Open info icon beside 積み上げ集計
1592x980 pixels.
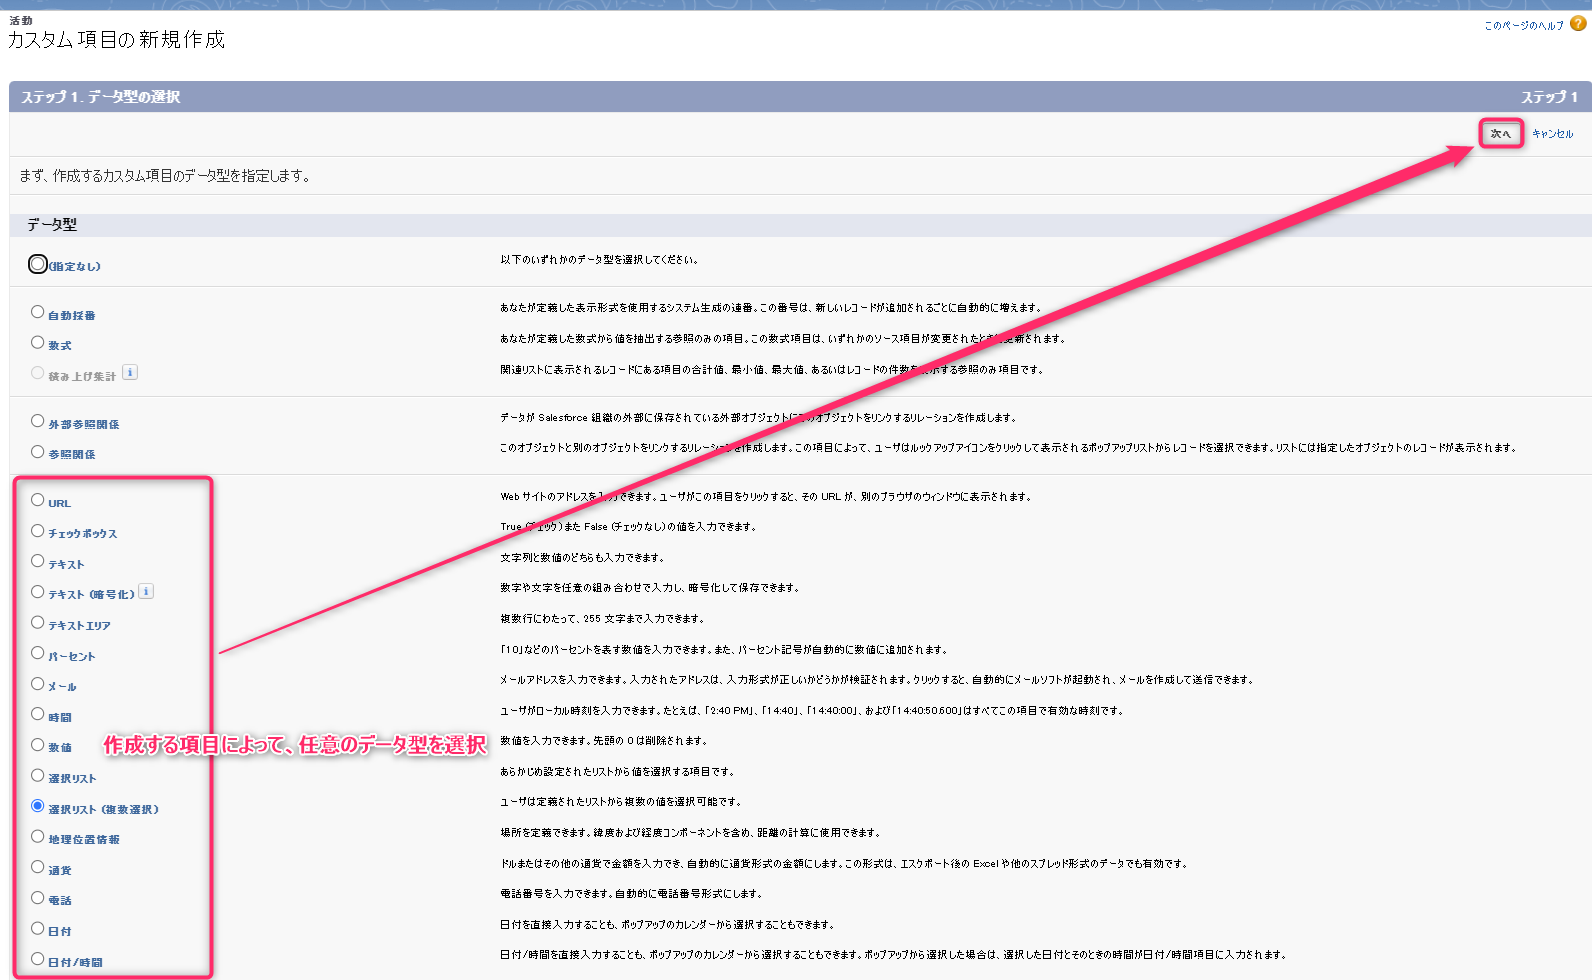click(x=130, y=372)
